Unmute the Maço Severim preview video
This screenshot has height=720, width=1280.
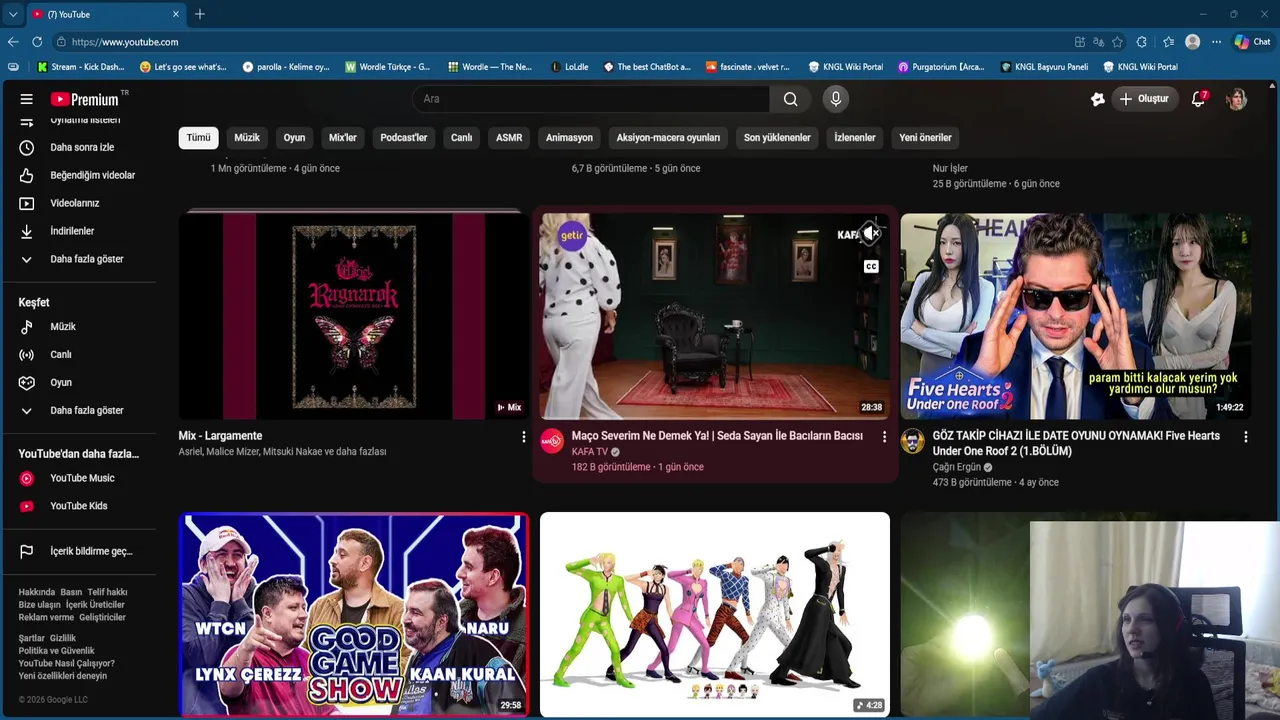[872, 234]
